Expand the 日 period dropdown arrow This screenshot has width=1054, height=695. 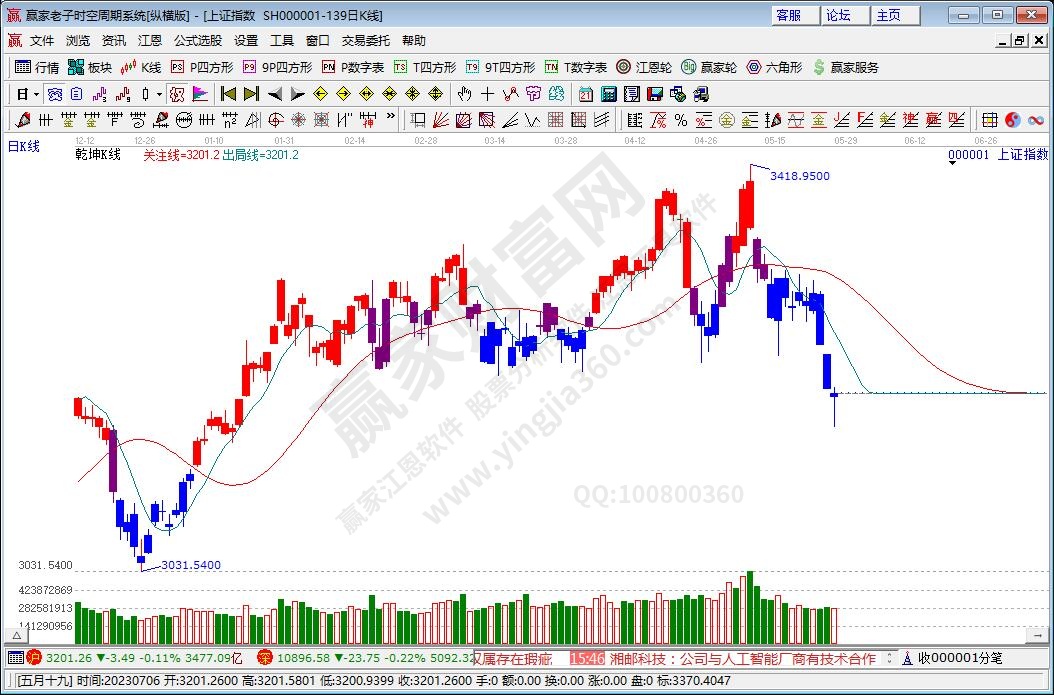[36, 94]
